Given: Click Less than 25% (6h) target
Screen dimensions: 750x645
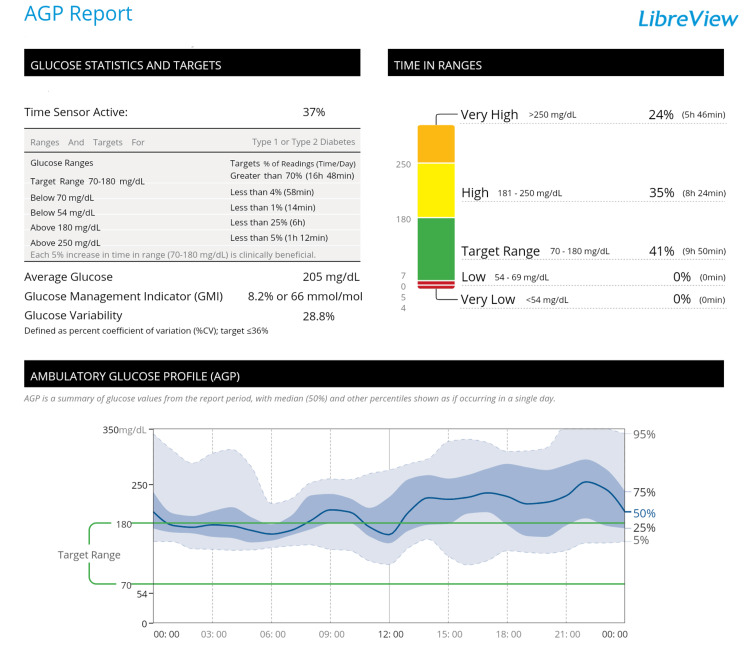Looking at the screenshot, I should 268,222.
